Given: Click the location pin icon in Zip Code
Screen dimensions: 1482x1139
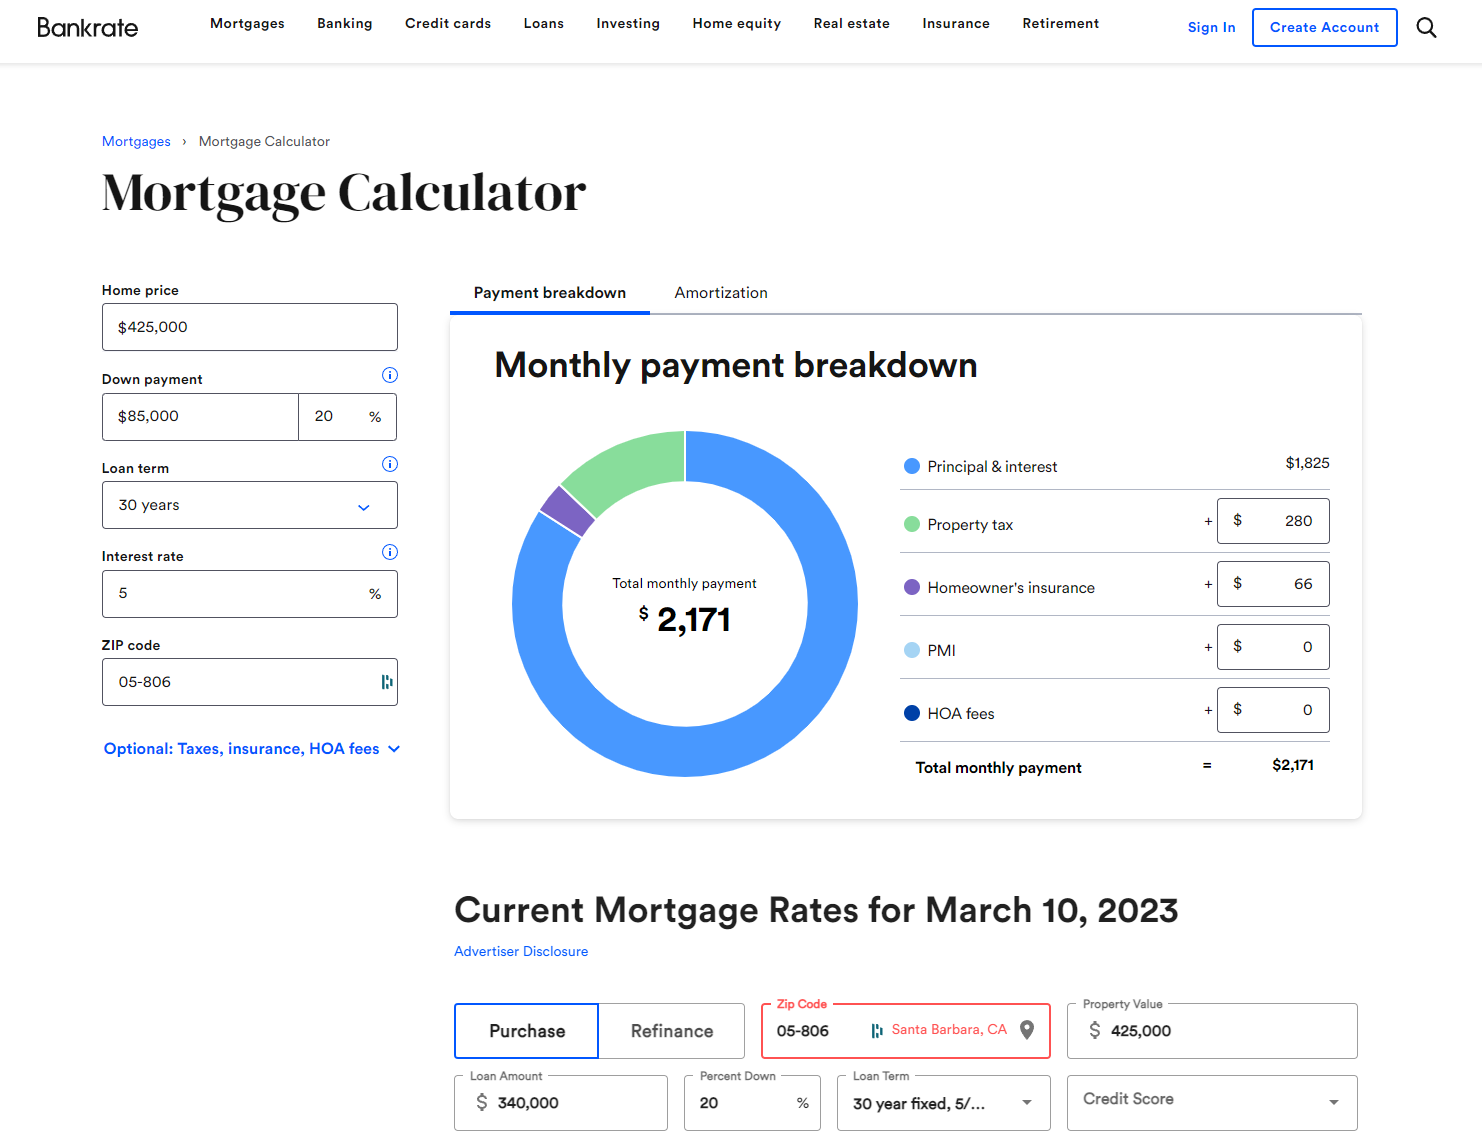Looking at the screenshot, I should pyautogui.click(x=1027, y=1030).
